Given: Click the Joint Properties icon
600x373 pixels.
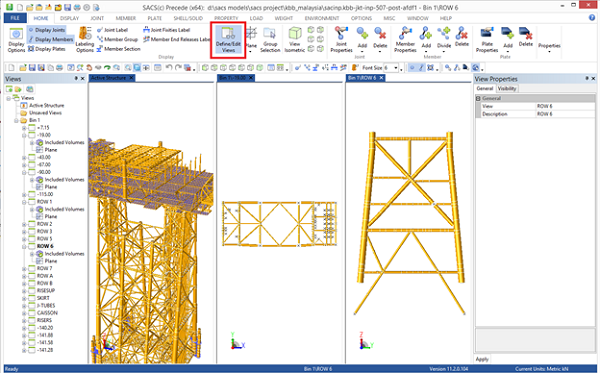Looking at the screenshot, I should (x=341, y=39).
